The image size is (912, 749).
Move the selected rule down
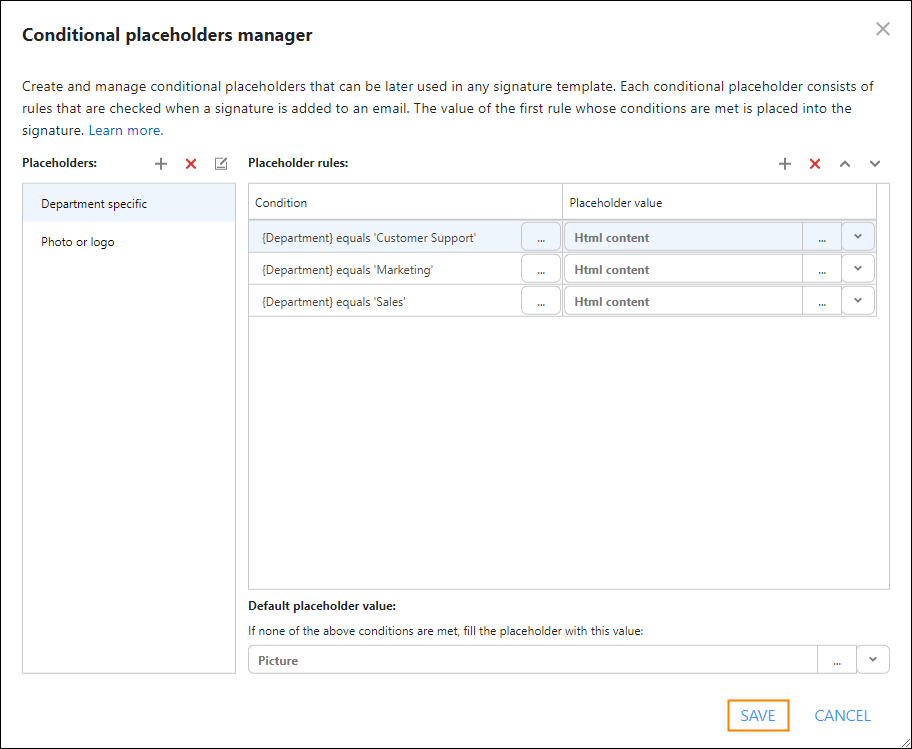(x=875, y=163)
